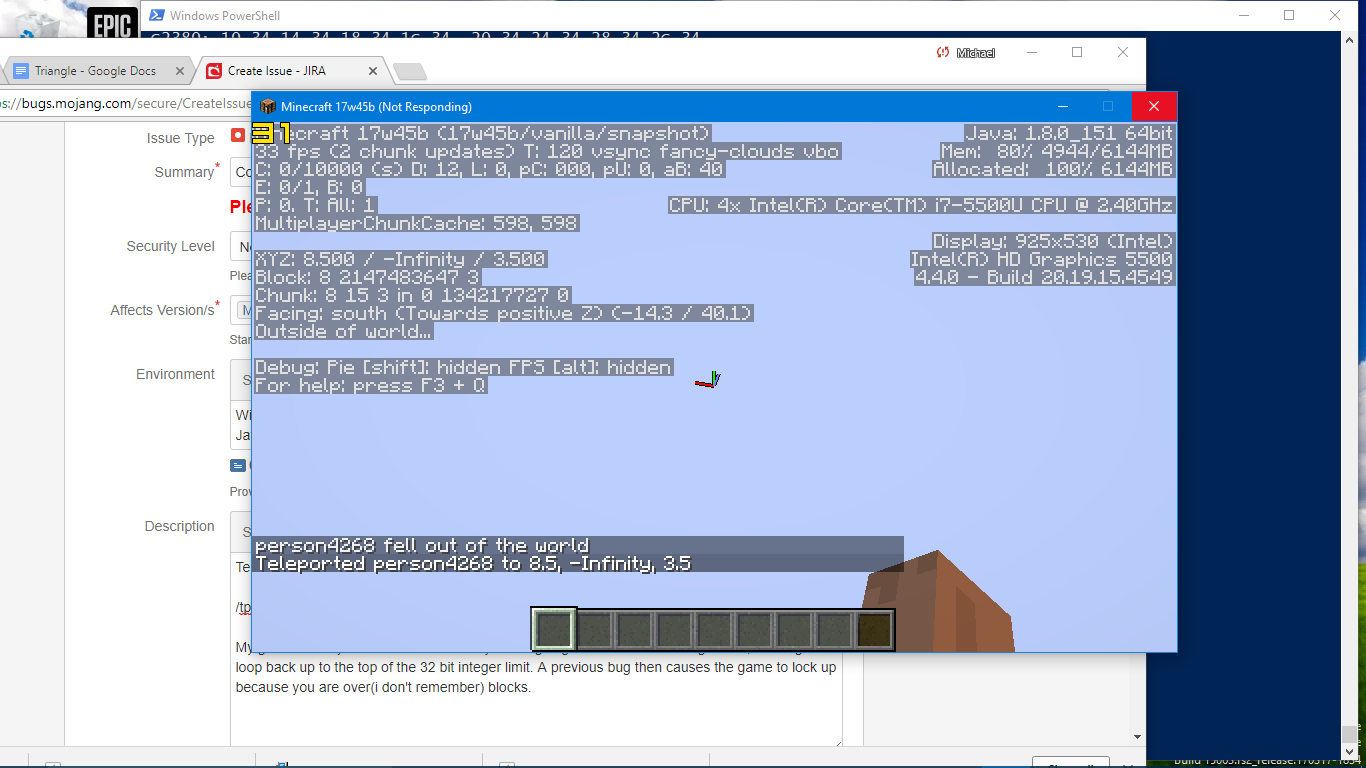Click the 'Block: 8 2147483647 3' debug line

[367, 278]
